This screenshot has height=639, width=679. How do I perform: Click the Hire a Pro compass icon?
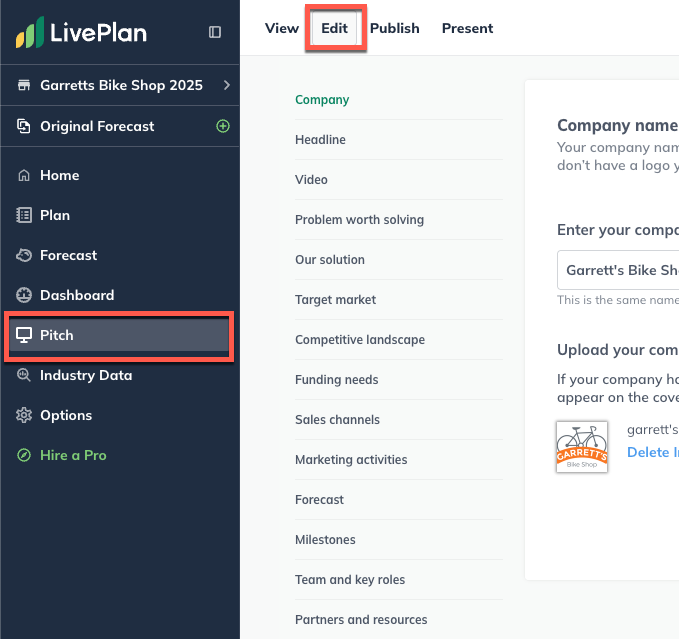[24, 455]
